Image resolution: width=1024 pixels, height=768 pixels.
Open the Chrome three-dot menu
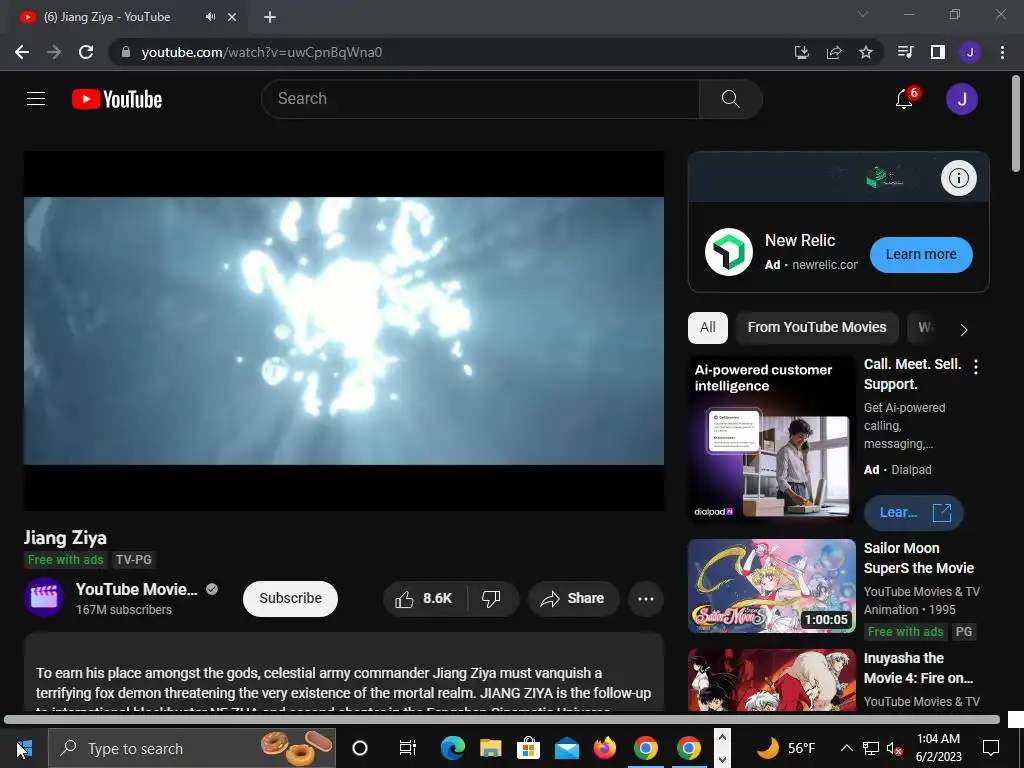pyautogui.click(x=1002, y=52)
